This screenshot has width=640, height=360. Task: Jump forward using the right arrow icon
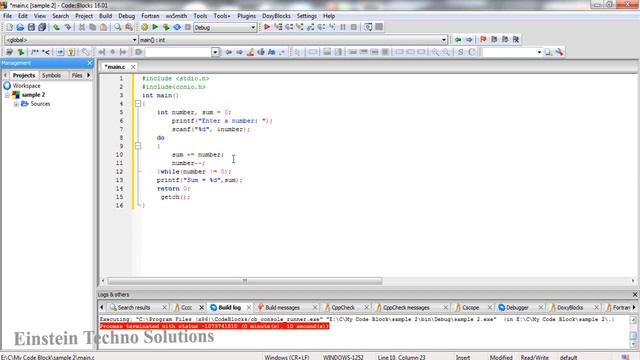coord(469,40)
